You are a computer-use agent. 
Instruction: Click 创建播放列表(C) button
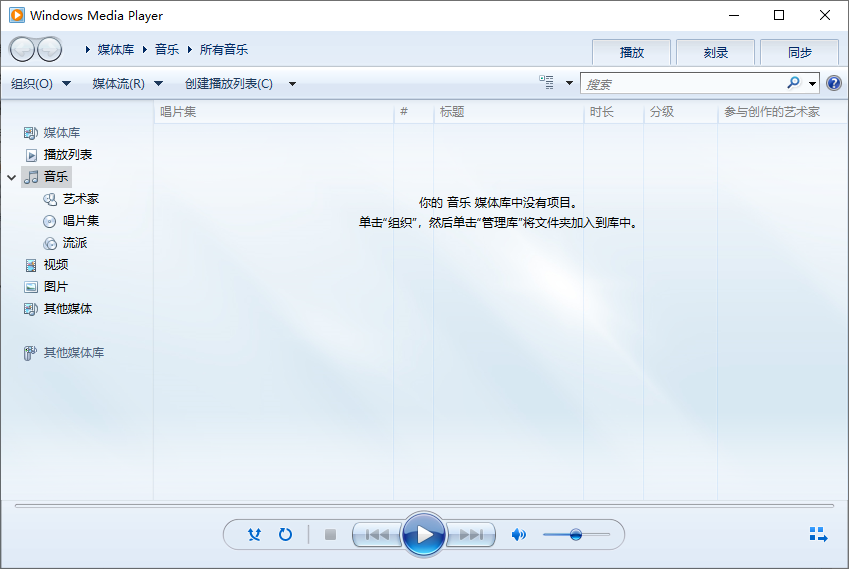[x=228, y=84]
